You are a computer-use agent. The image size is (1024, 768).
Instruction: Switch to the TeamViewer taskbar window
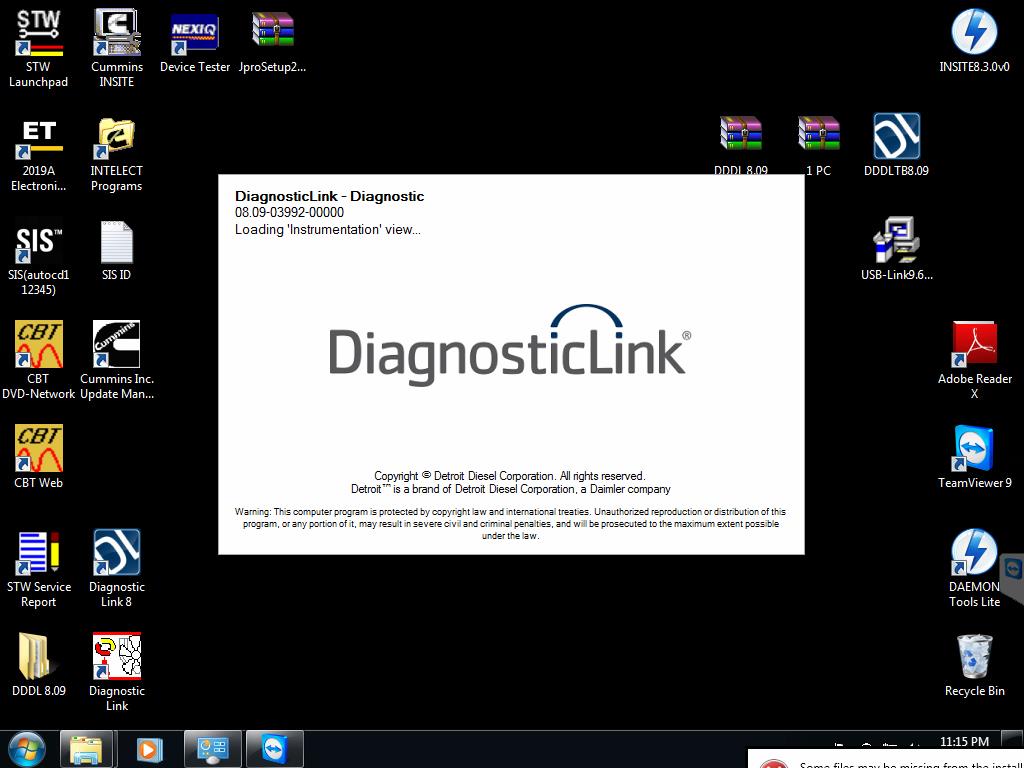275,749
